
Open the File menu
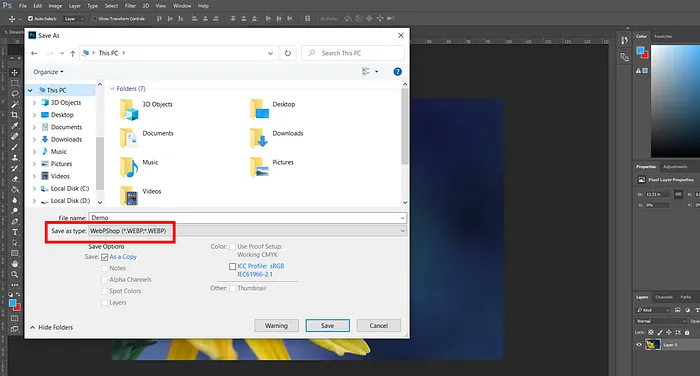point(23,6)
